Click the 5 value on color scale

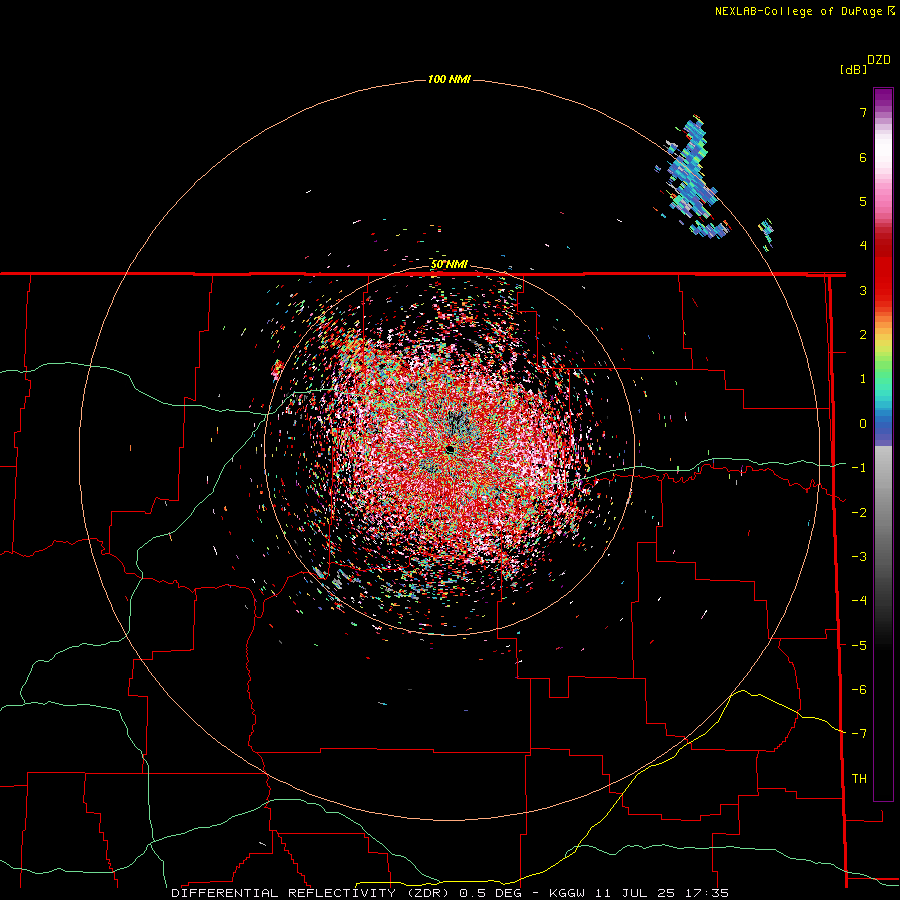(863, 201)
